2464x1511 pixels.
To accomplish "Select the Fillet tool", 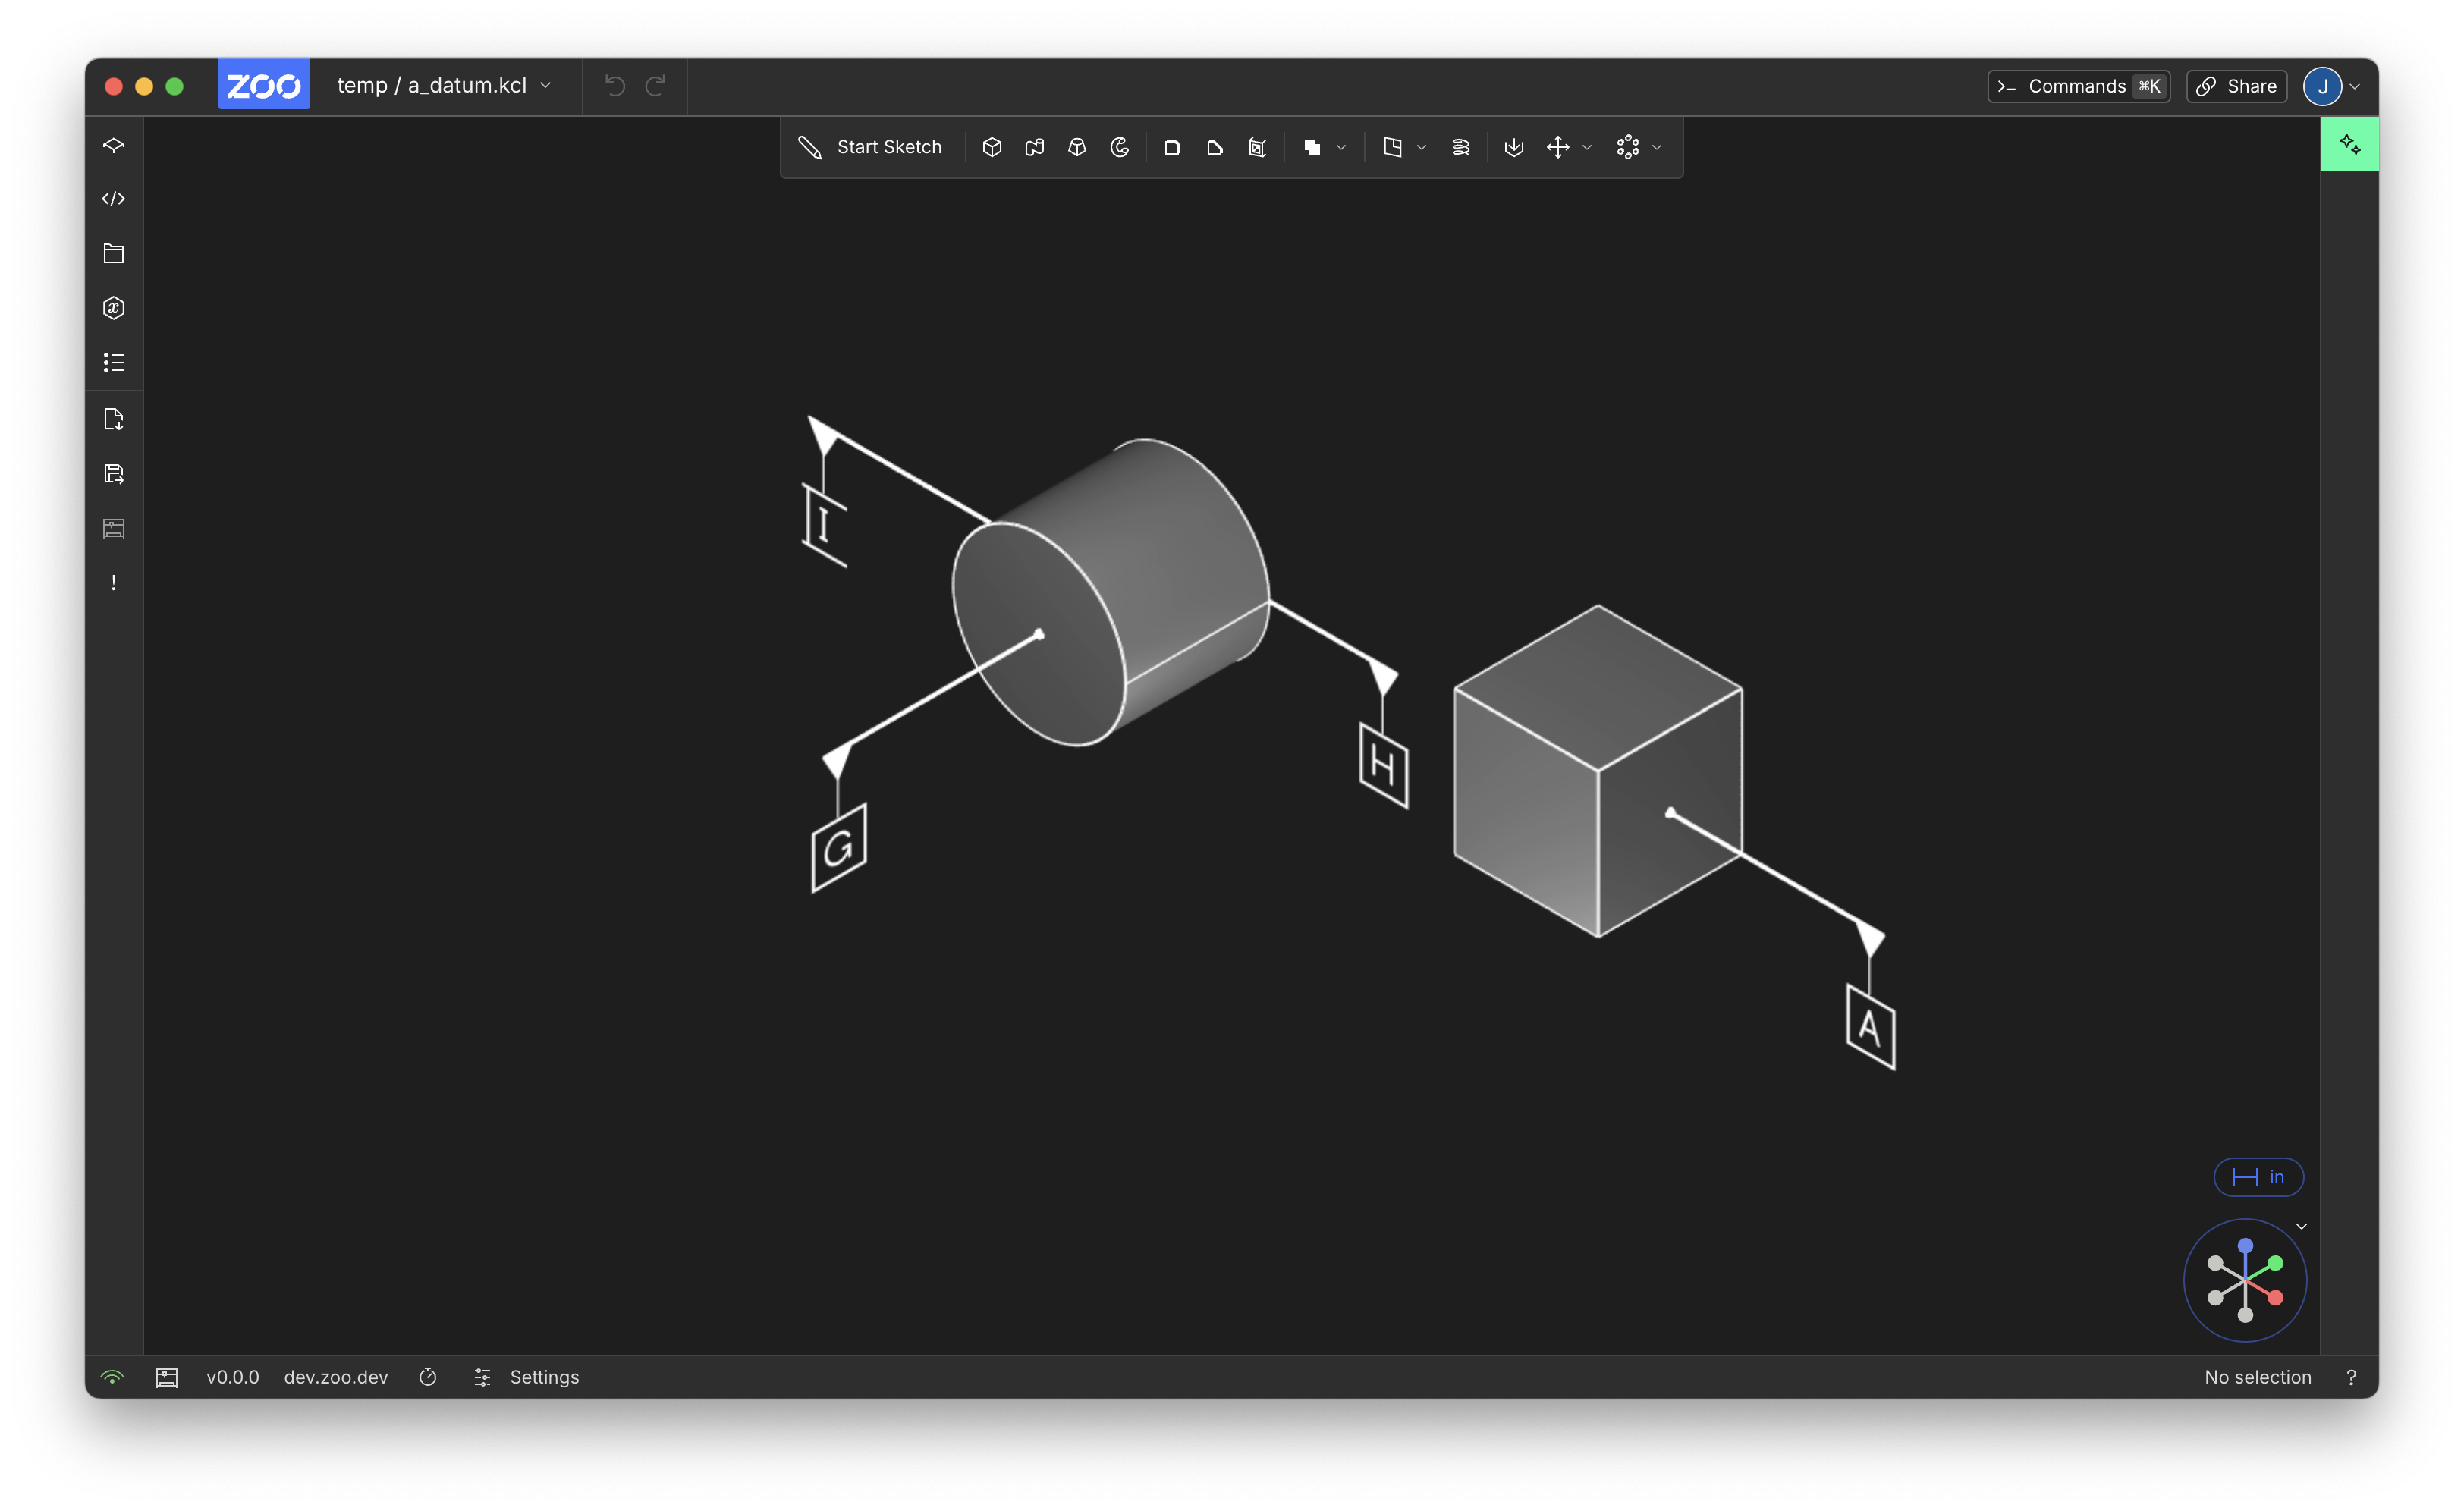I will click(x=1172, y=147).
